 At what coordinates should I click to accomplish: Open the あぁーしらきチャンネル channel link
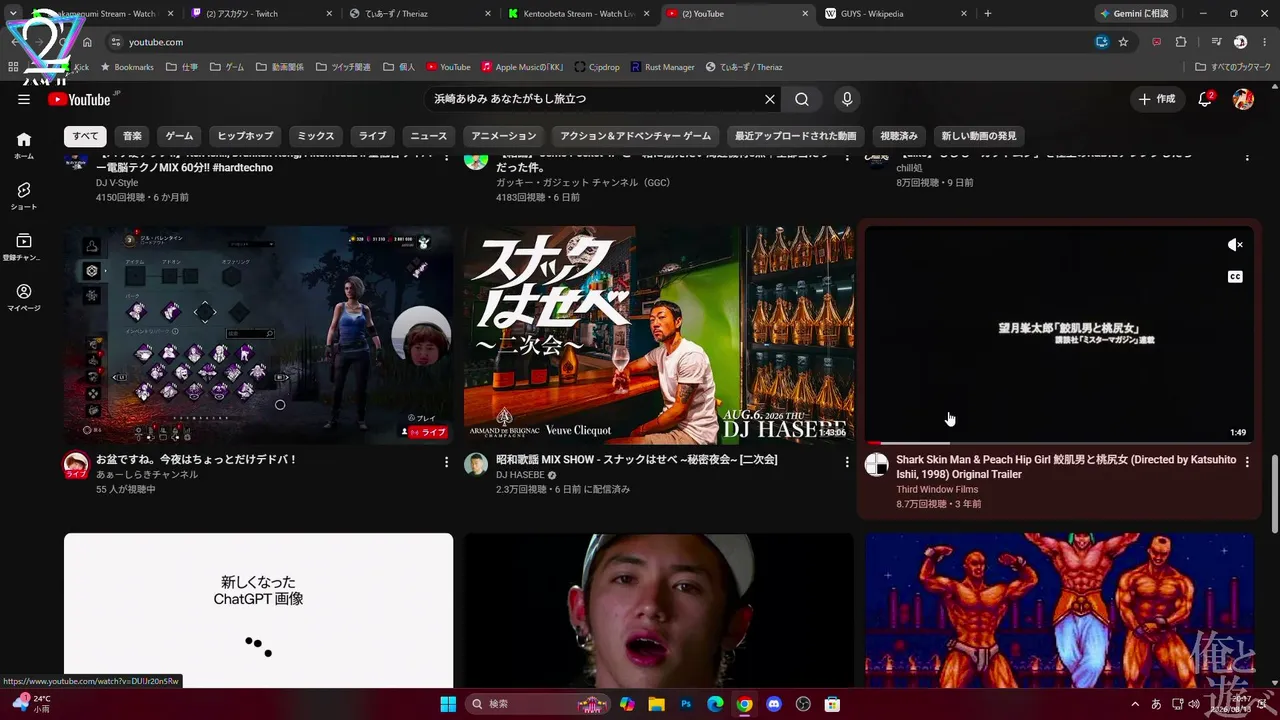tap(147, 475)
